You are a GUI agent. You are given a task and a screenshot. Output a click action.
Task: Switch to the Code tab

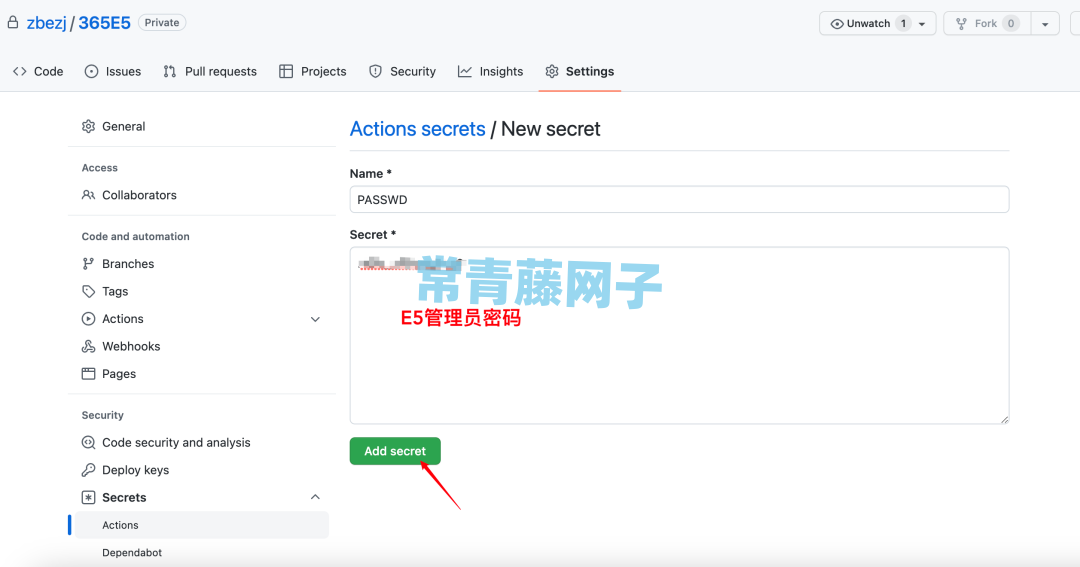click(x=38, y=72)
